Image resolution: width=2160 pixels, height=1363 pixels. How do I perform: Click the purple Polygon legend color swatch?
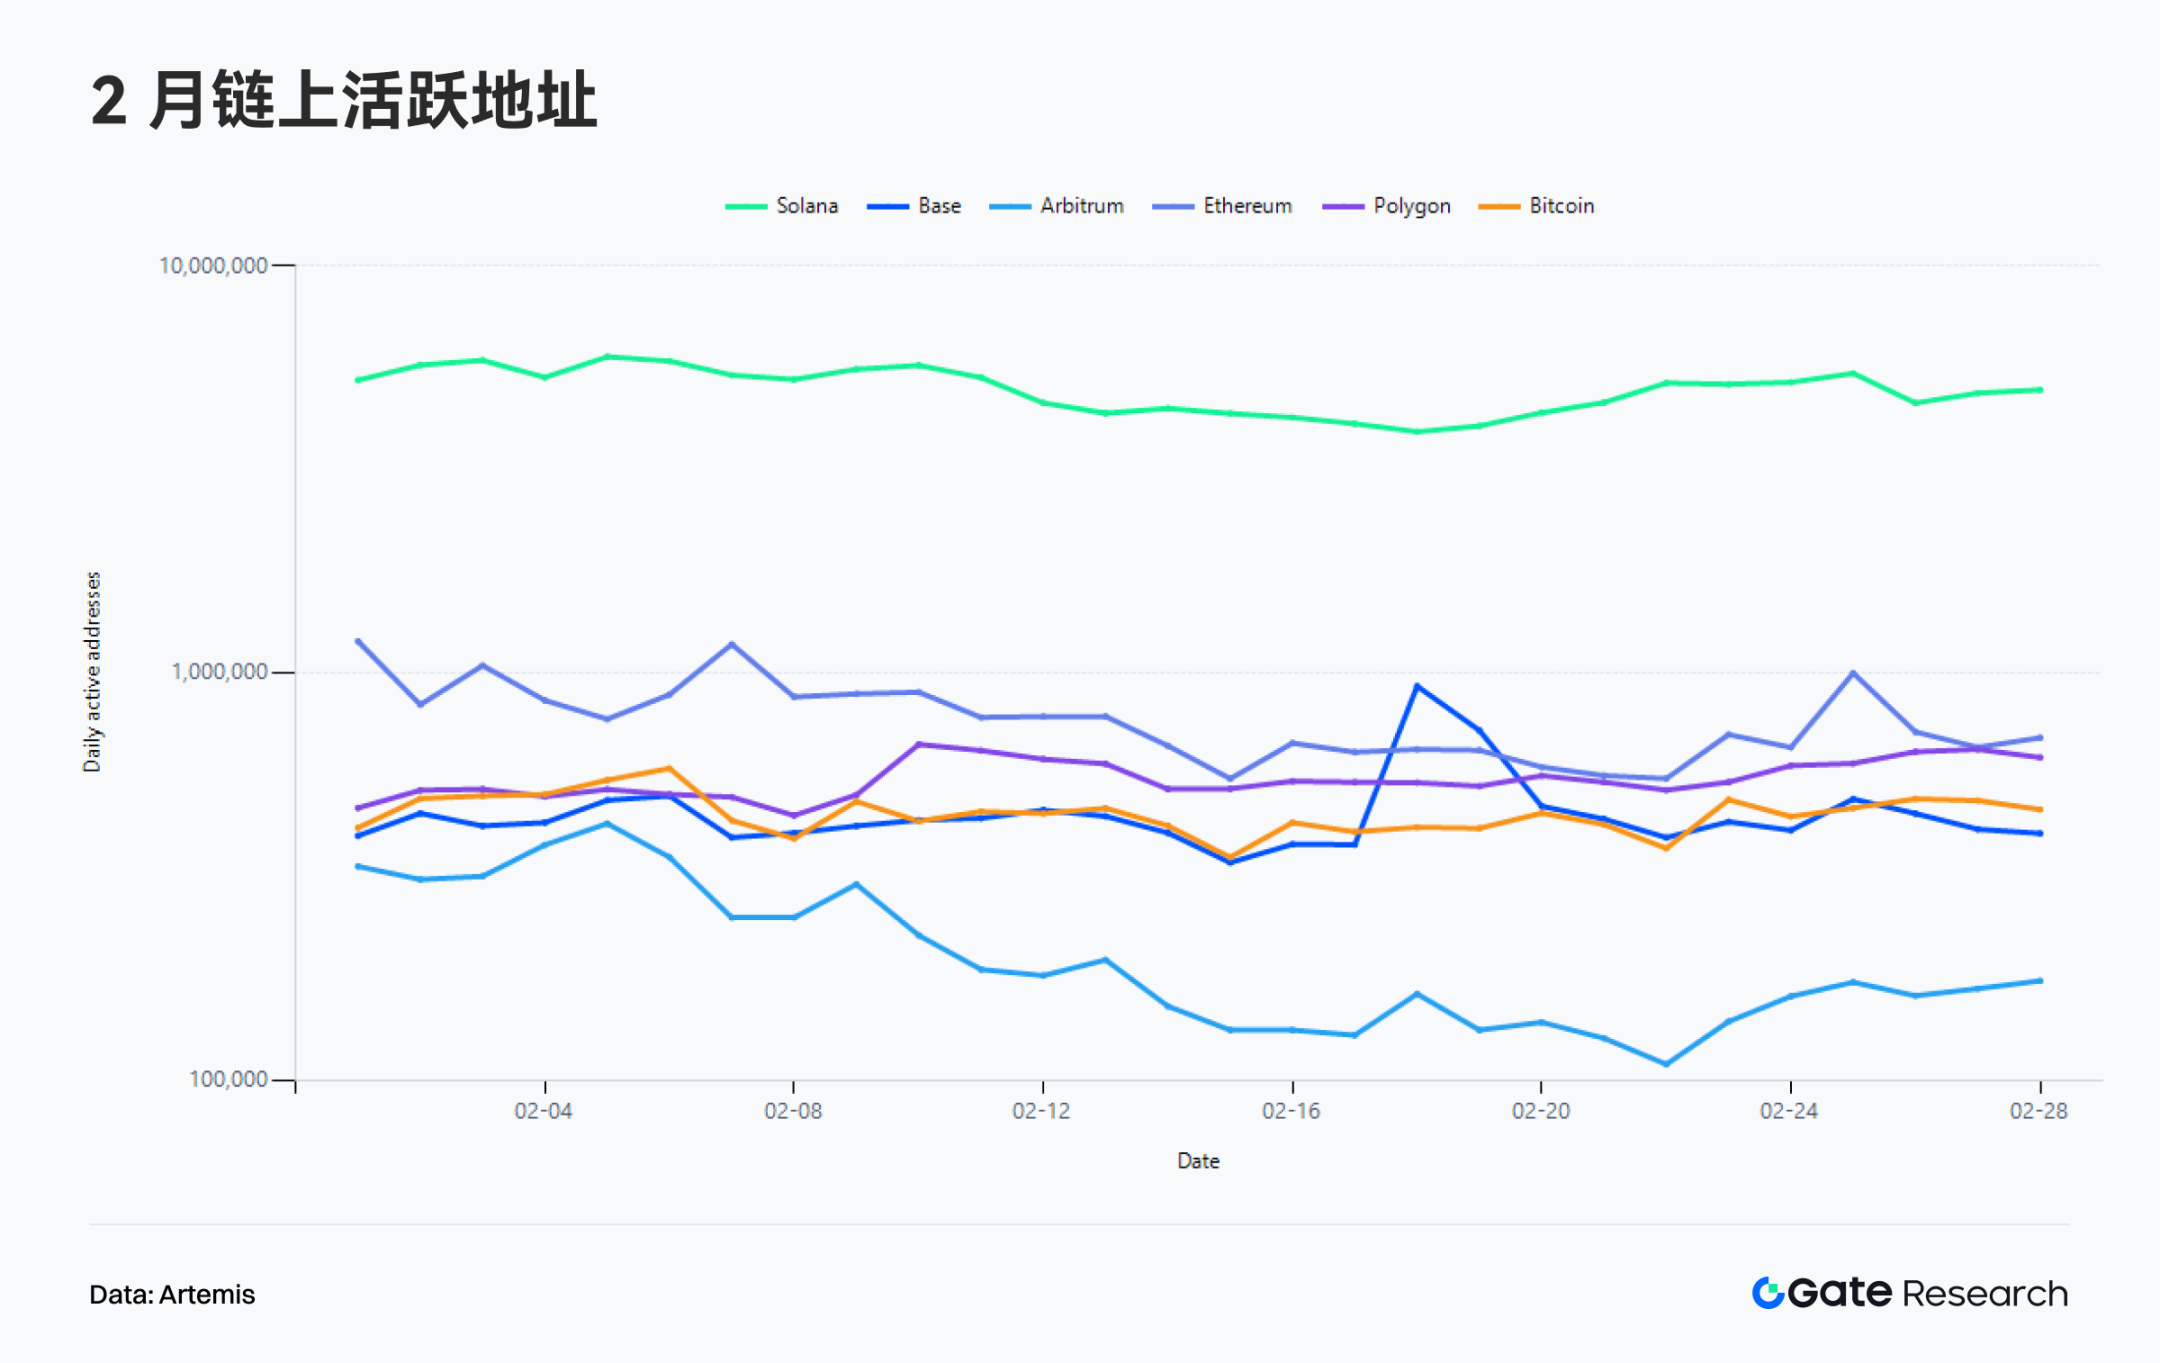1342,207
